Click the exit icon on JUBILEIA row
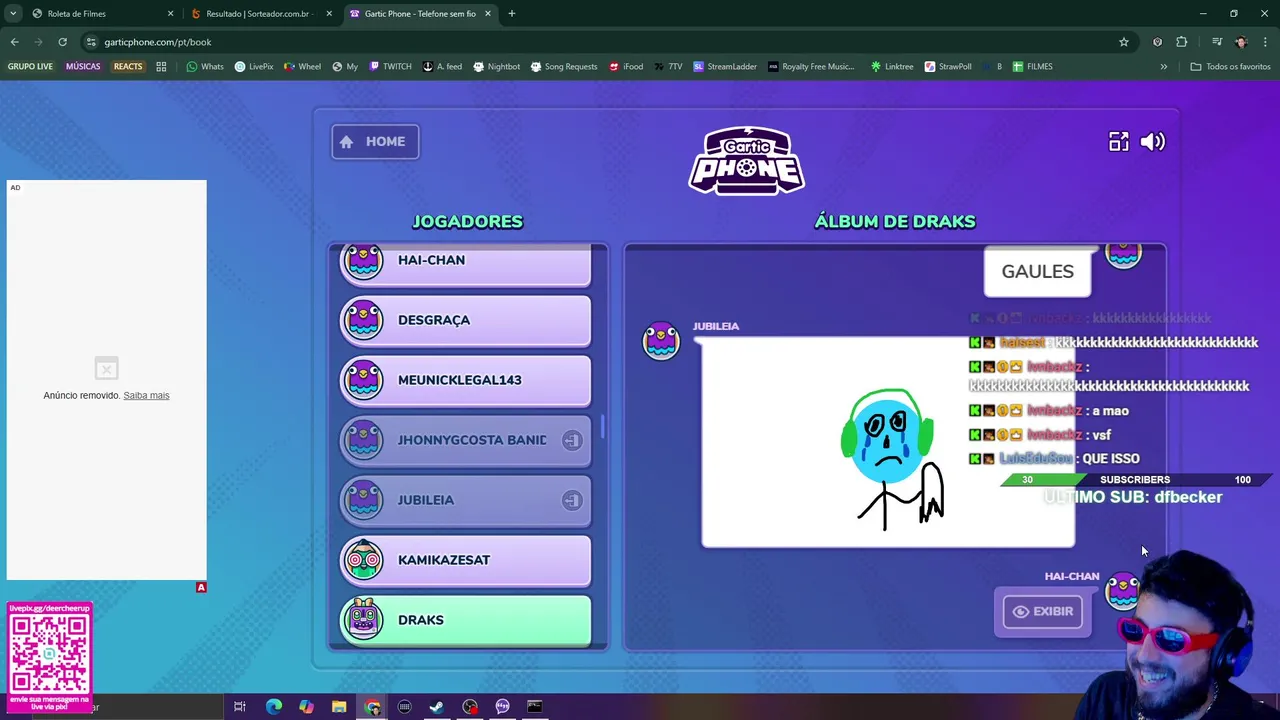The image size is (1280, 720). click(x=571, y=500)
